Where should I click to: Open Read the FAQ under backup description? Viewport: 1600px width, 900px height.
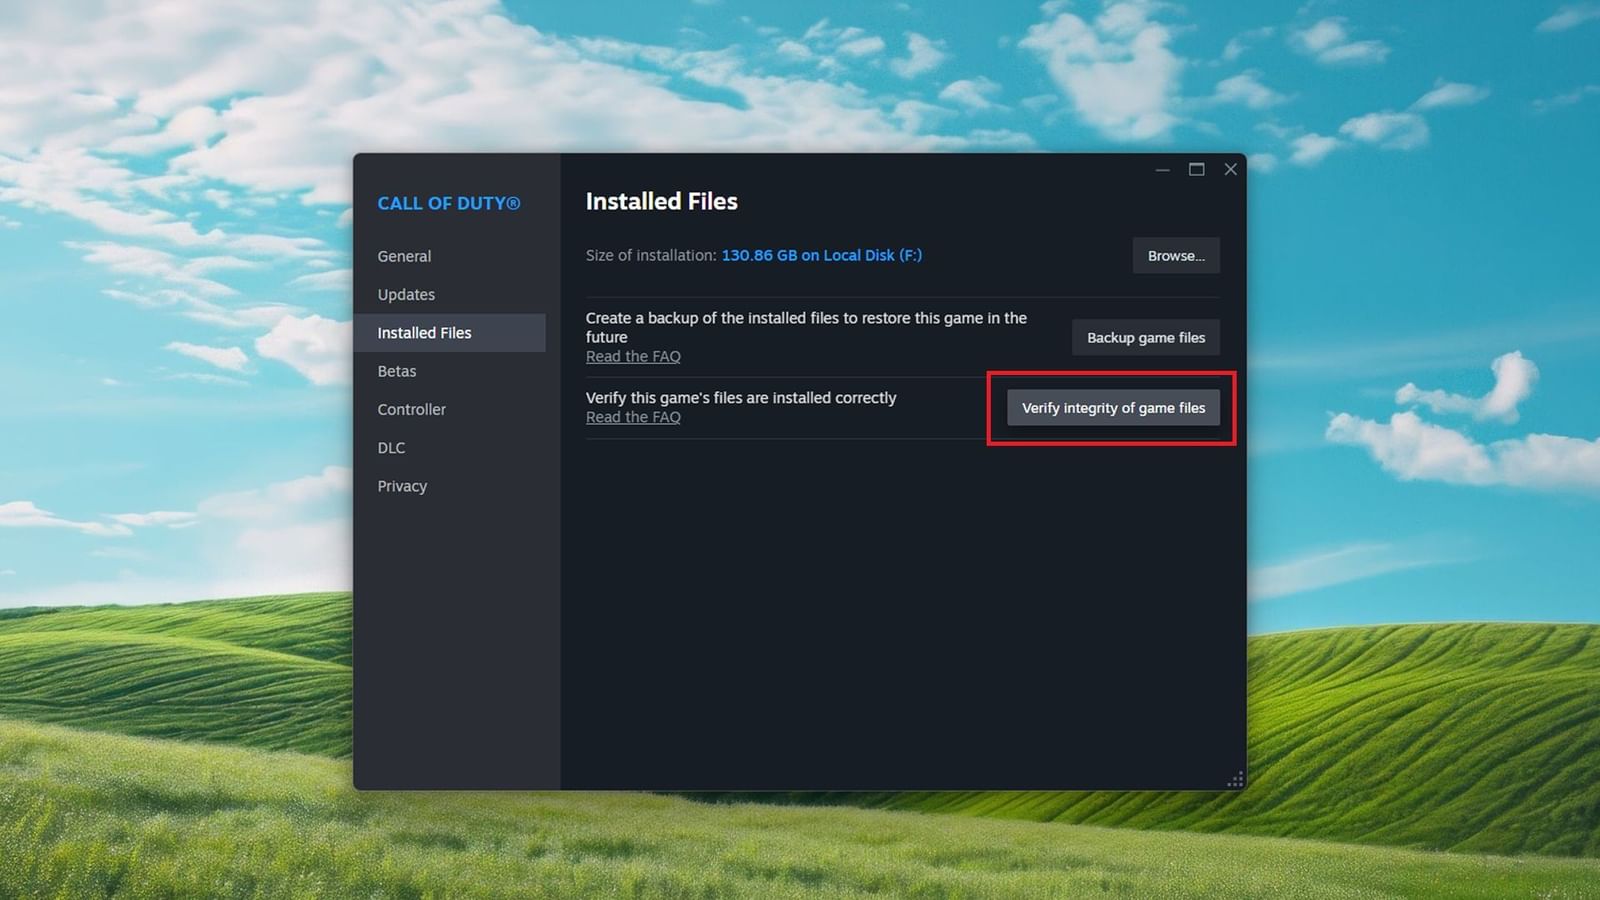pyautogui.click(x=633, y=356)
